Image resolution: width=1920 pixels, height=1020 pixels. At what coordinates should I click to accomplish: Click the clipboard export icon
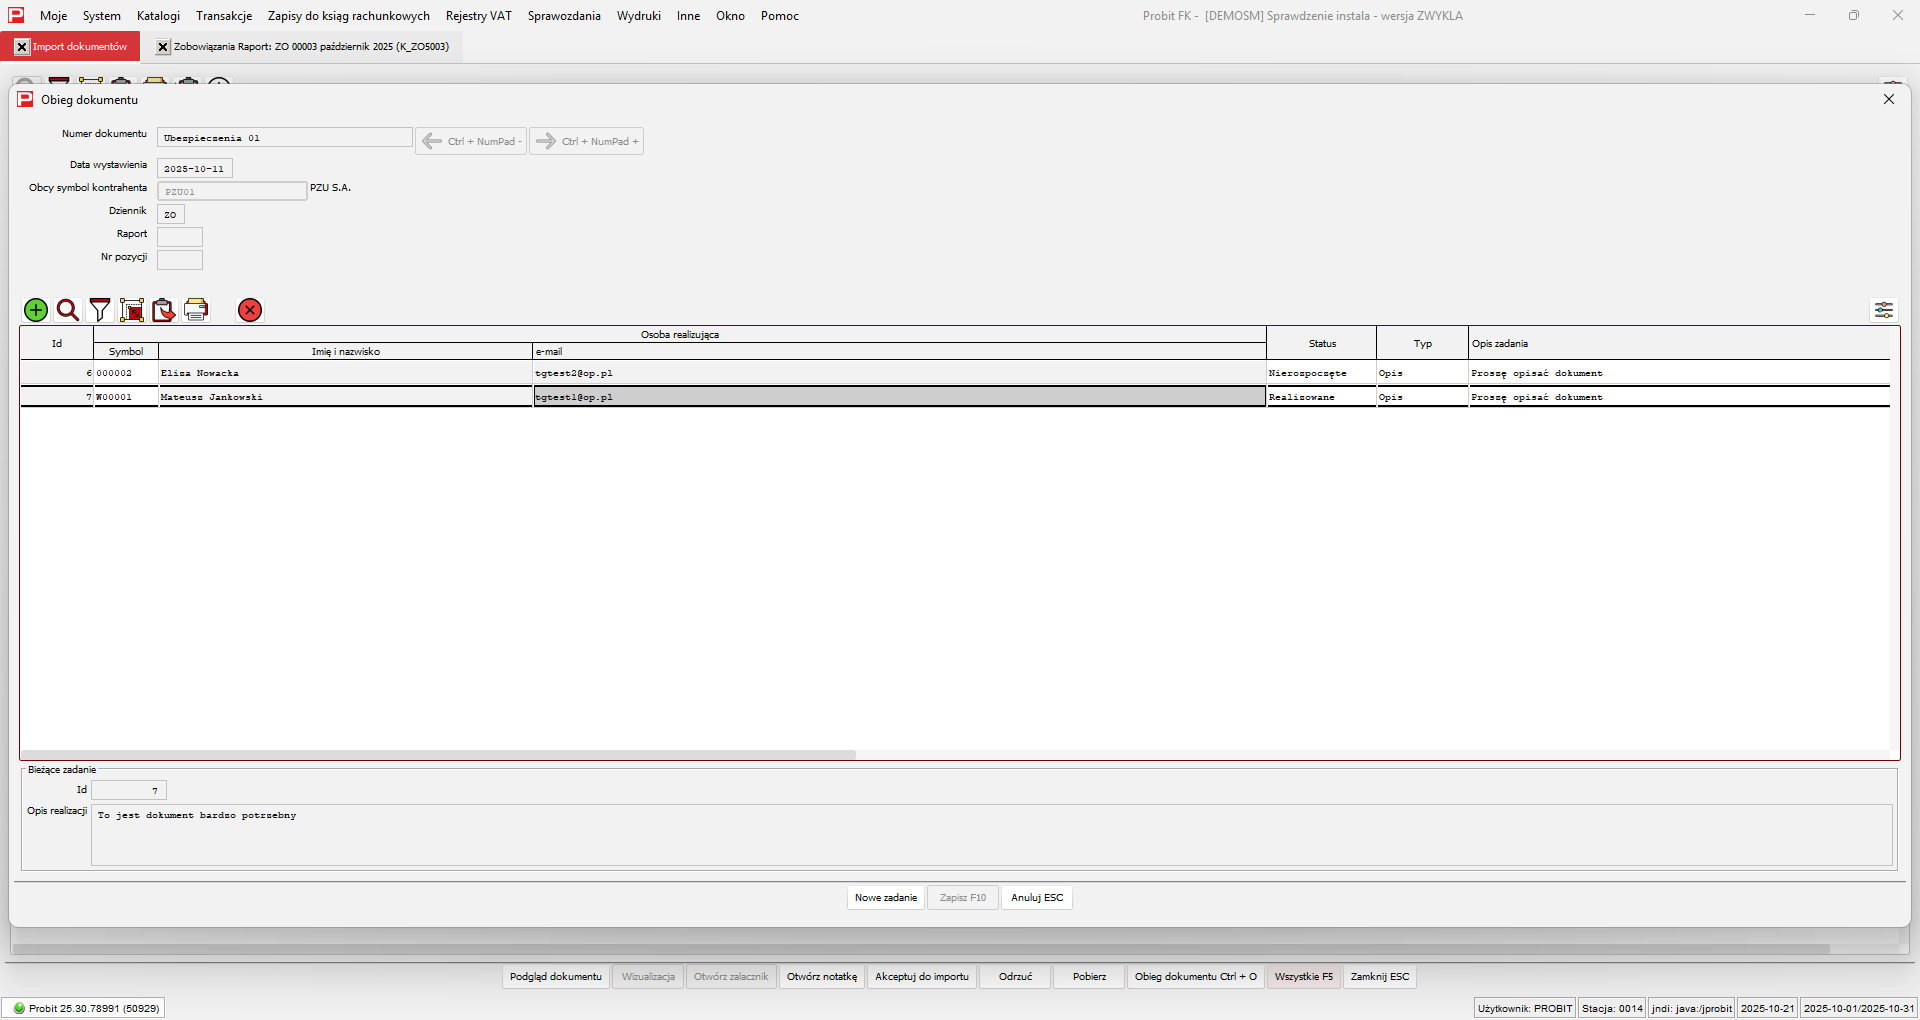[163, 310]
